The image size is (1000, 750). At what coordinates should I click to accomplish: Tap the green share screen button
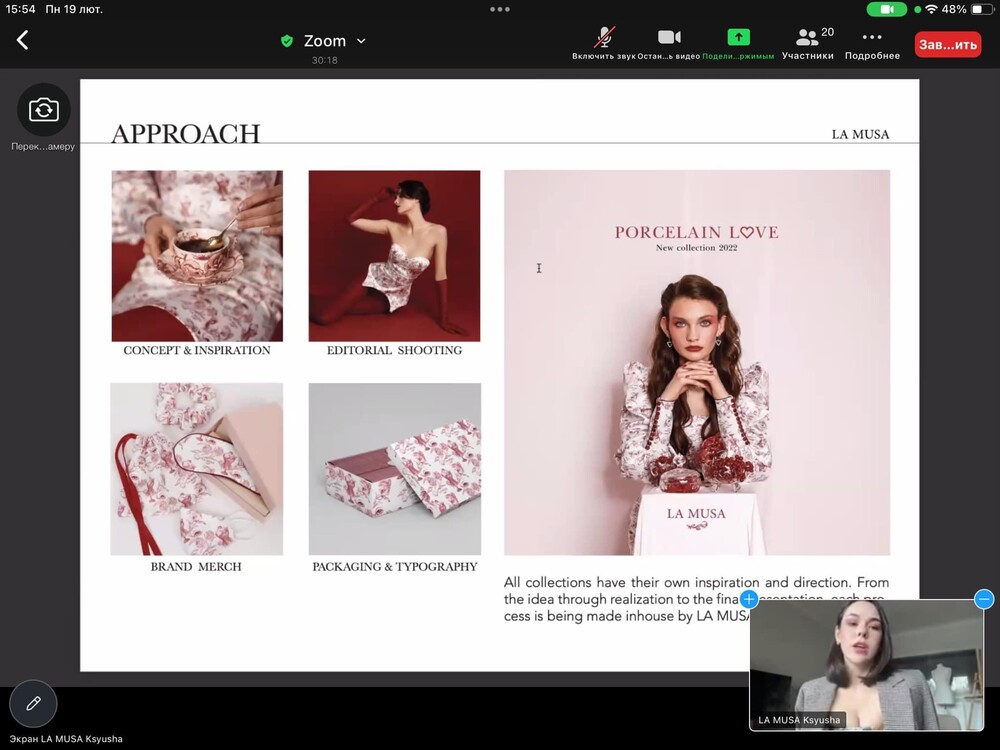click(x=739, y=43)
